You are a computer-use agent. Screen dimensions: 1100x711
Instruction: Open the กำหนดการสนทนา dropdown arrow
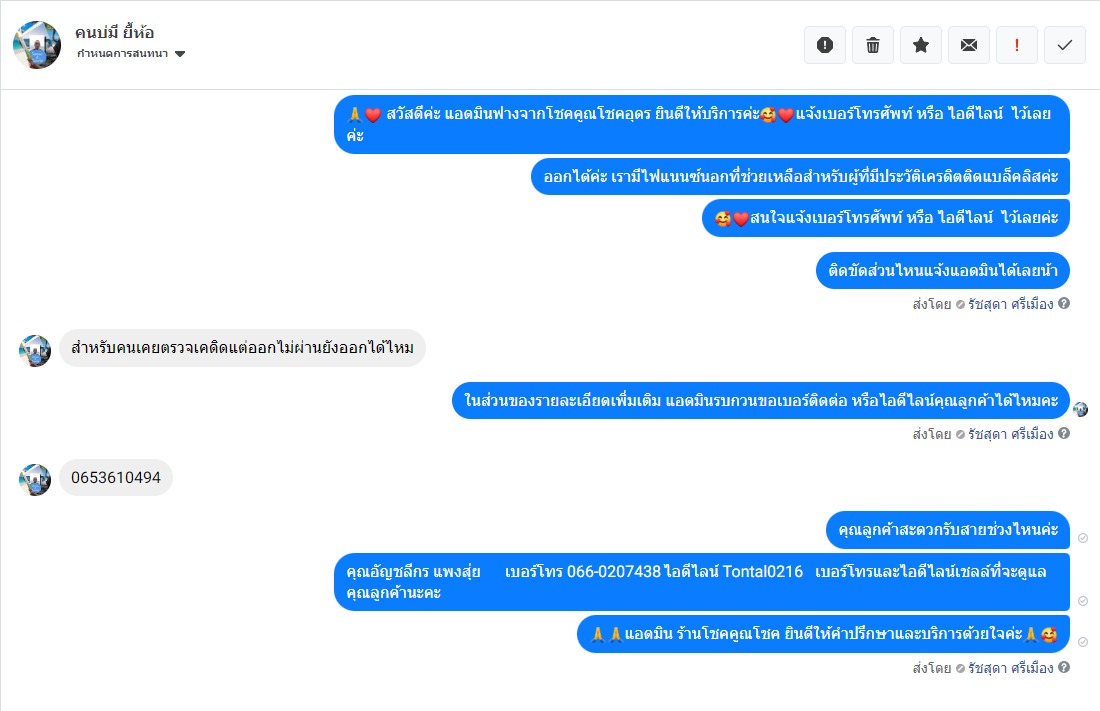[180, 54]
